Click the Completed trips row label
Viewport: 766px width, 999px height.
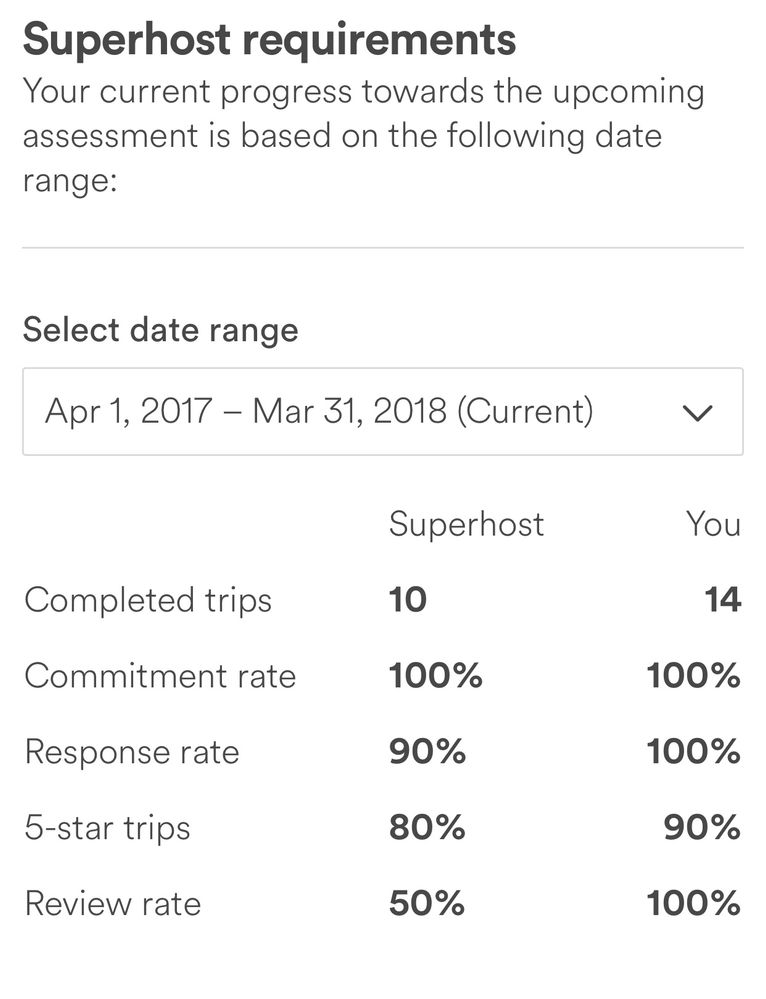click(148, 600)
